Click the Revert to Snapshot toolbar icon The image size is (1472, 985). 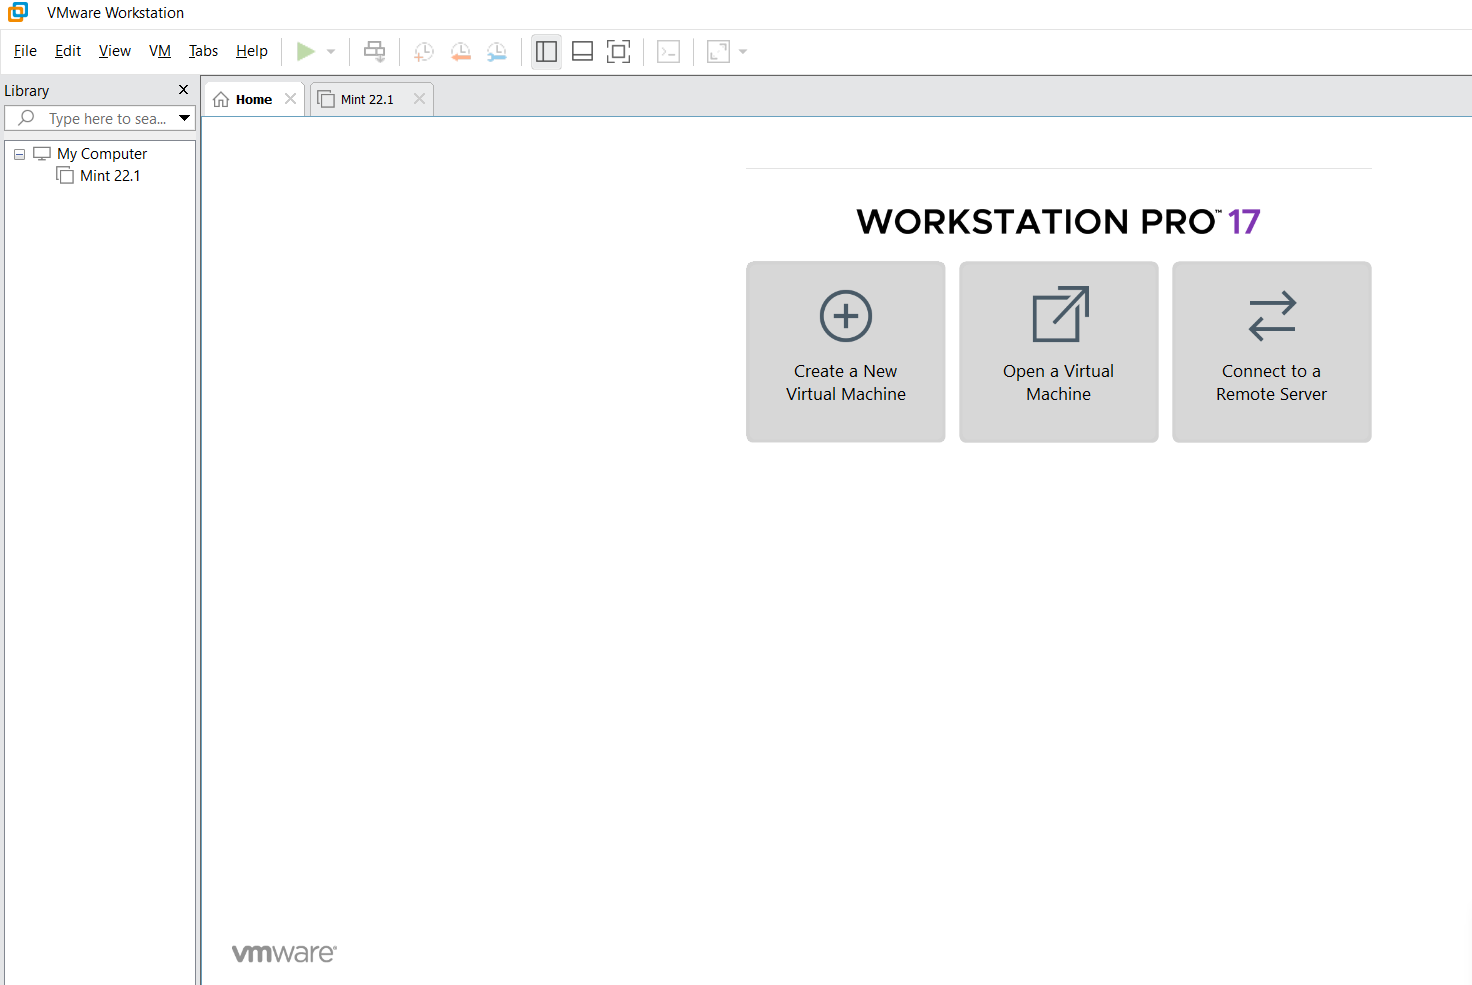coord(460,51)
